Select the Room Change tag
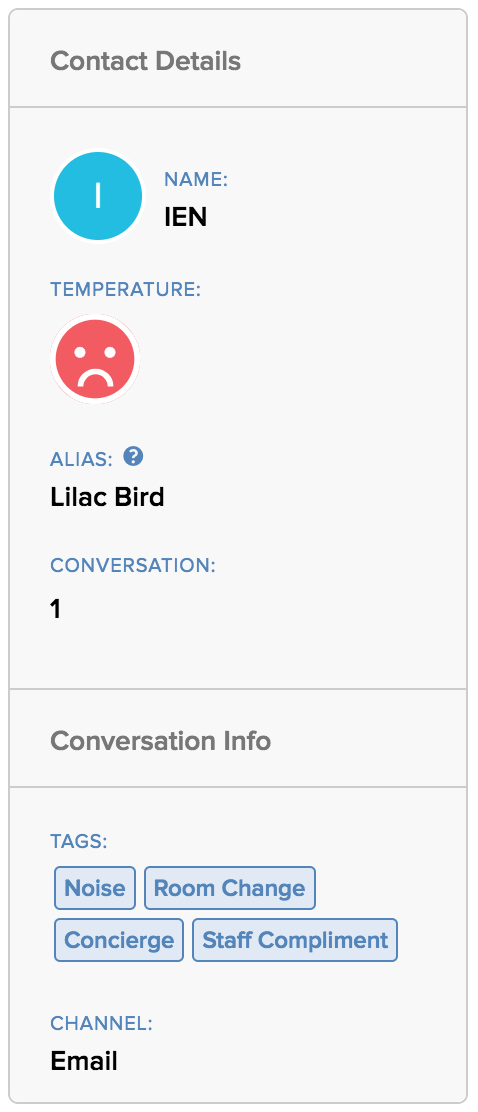The width and height of the screenshot is (478, 1112). coord(230,888)
